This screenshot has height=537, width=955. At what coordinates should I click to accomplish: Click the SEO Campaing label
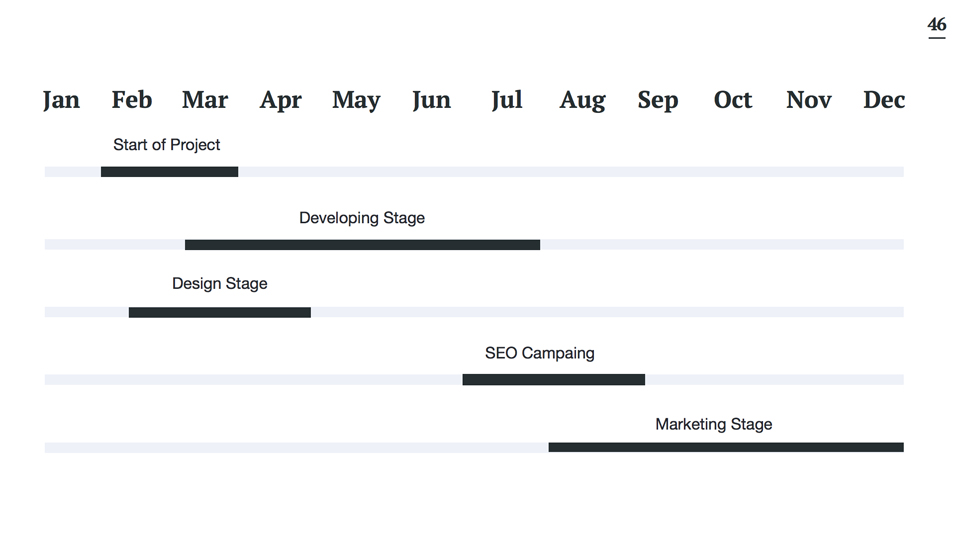point(540,353)
